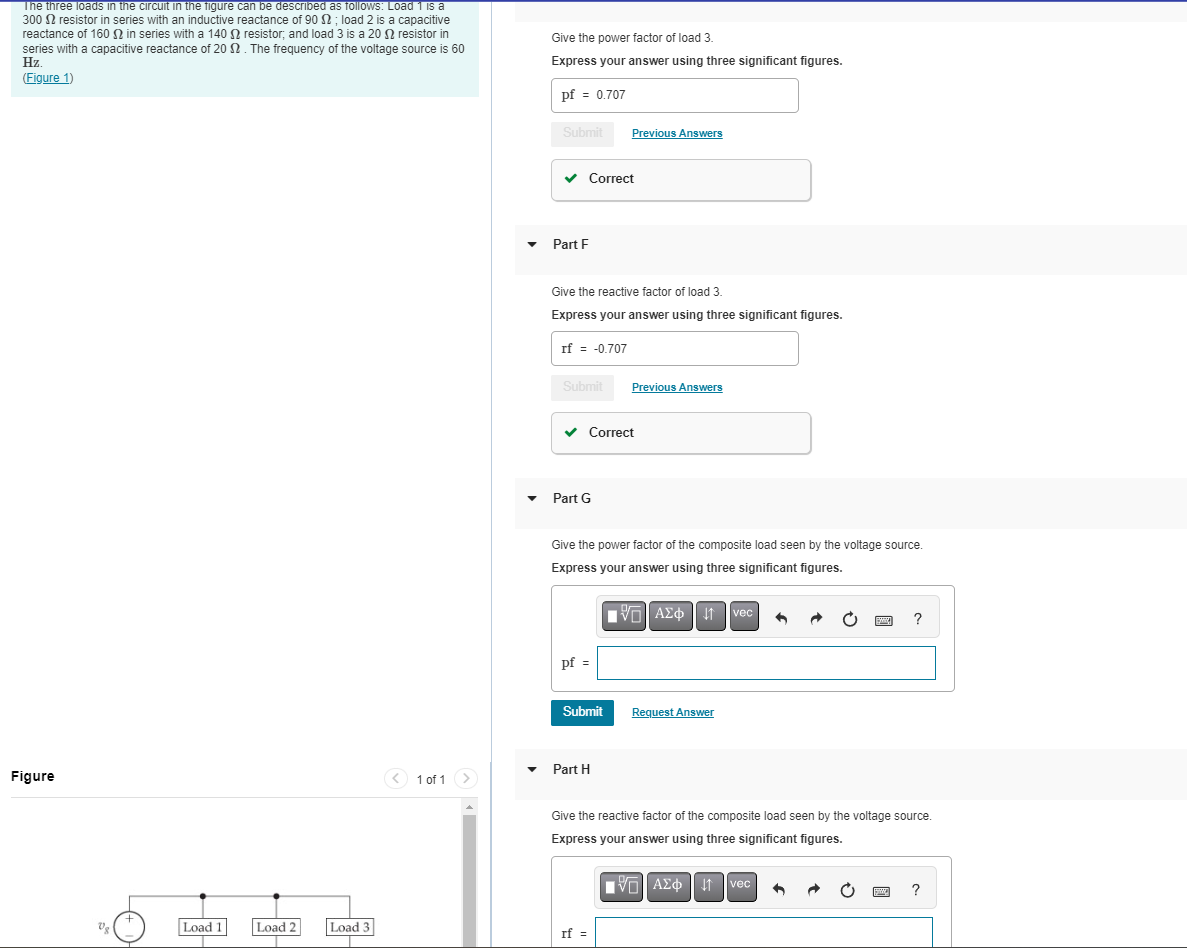The image size is (1187, 948).
Task: Go to the previous figure
Action: click(x=396, y=778)
